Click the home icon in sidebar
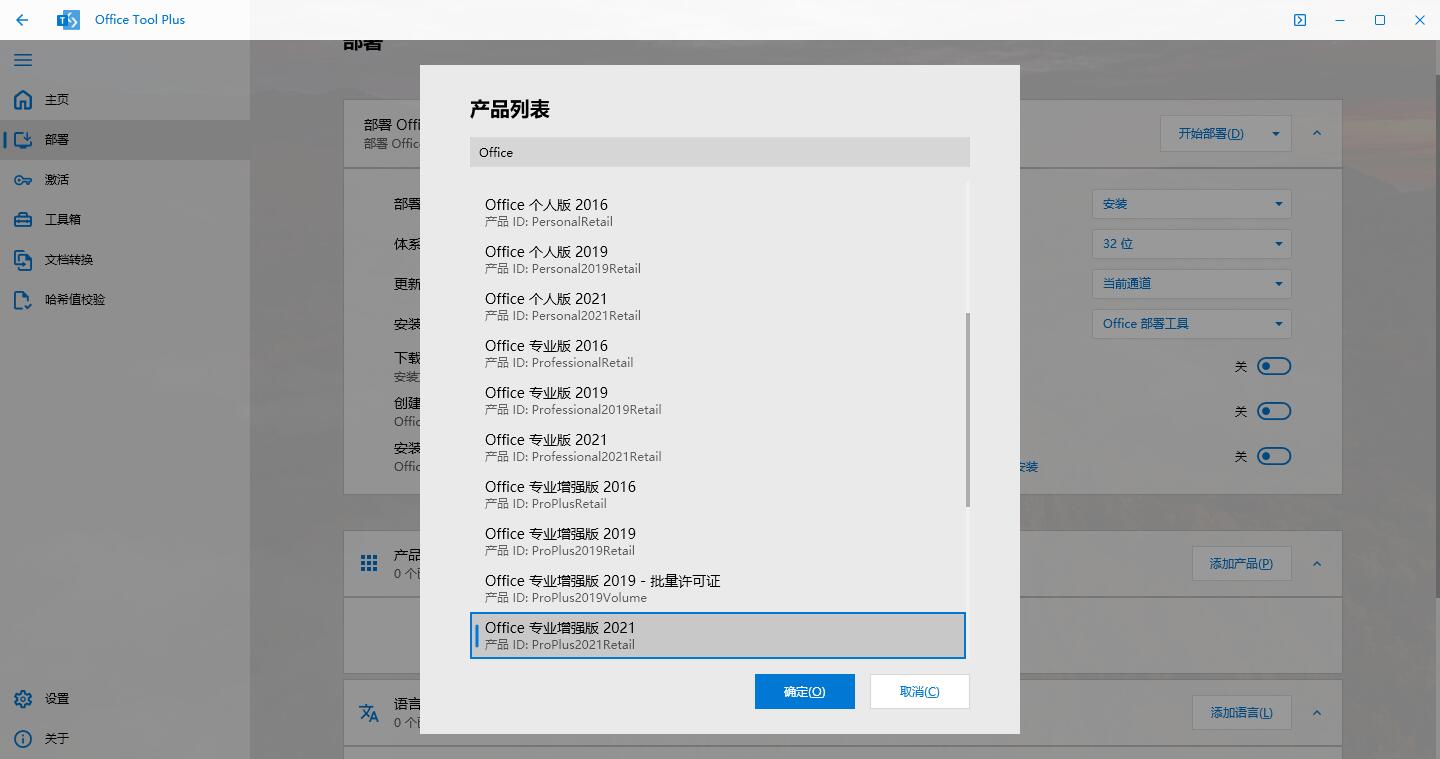 (x=23, y=100)
